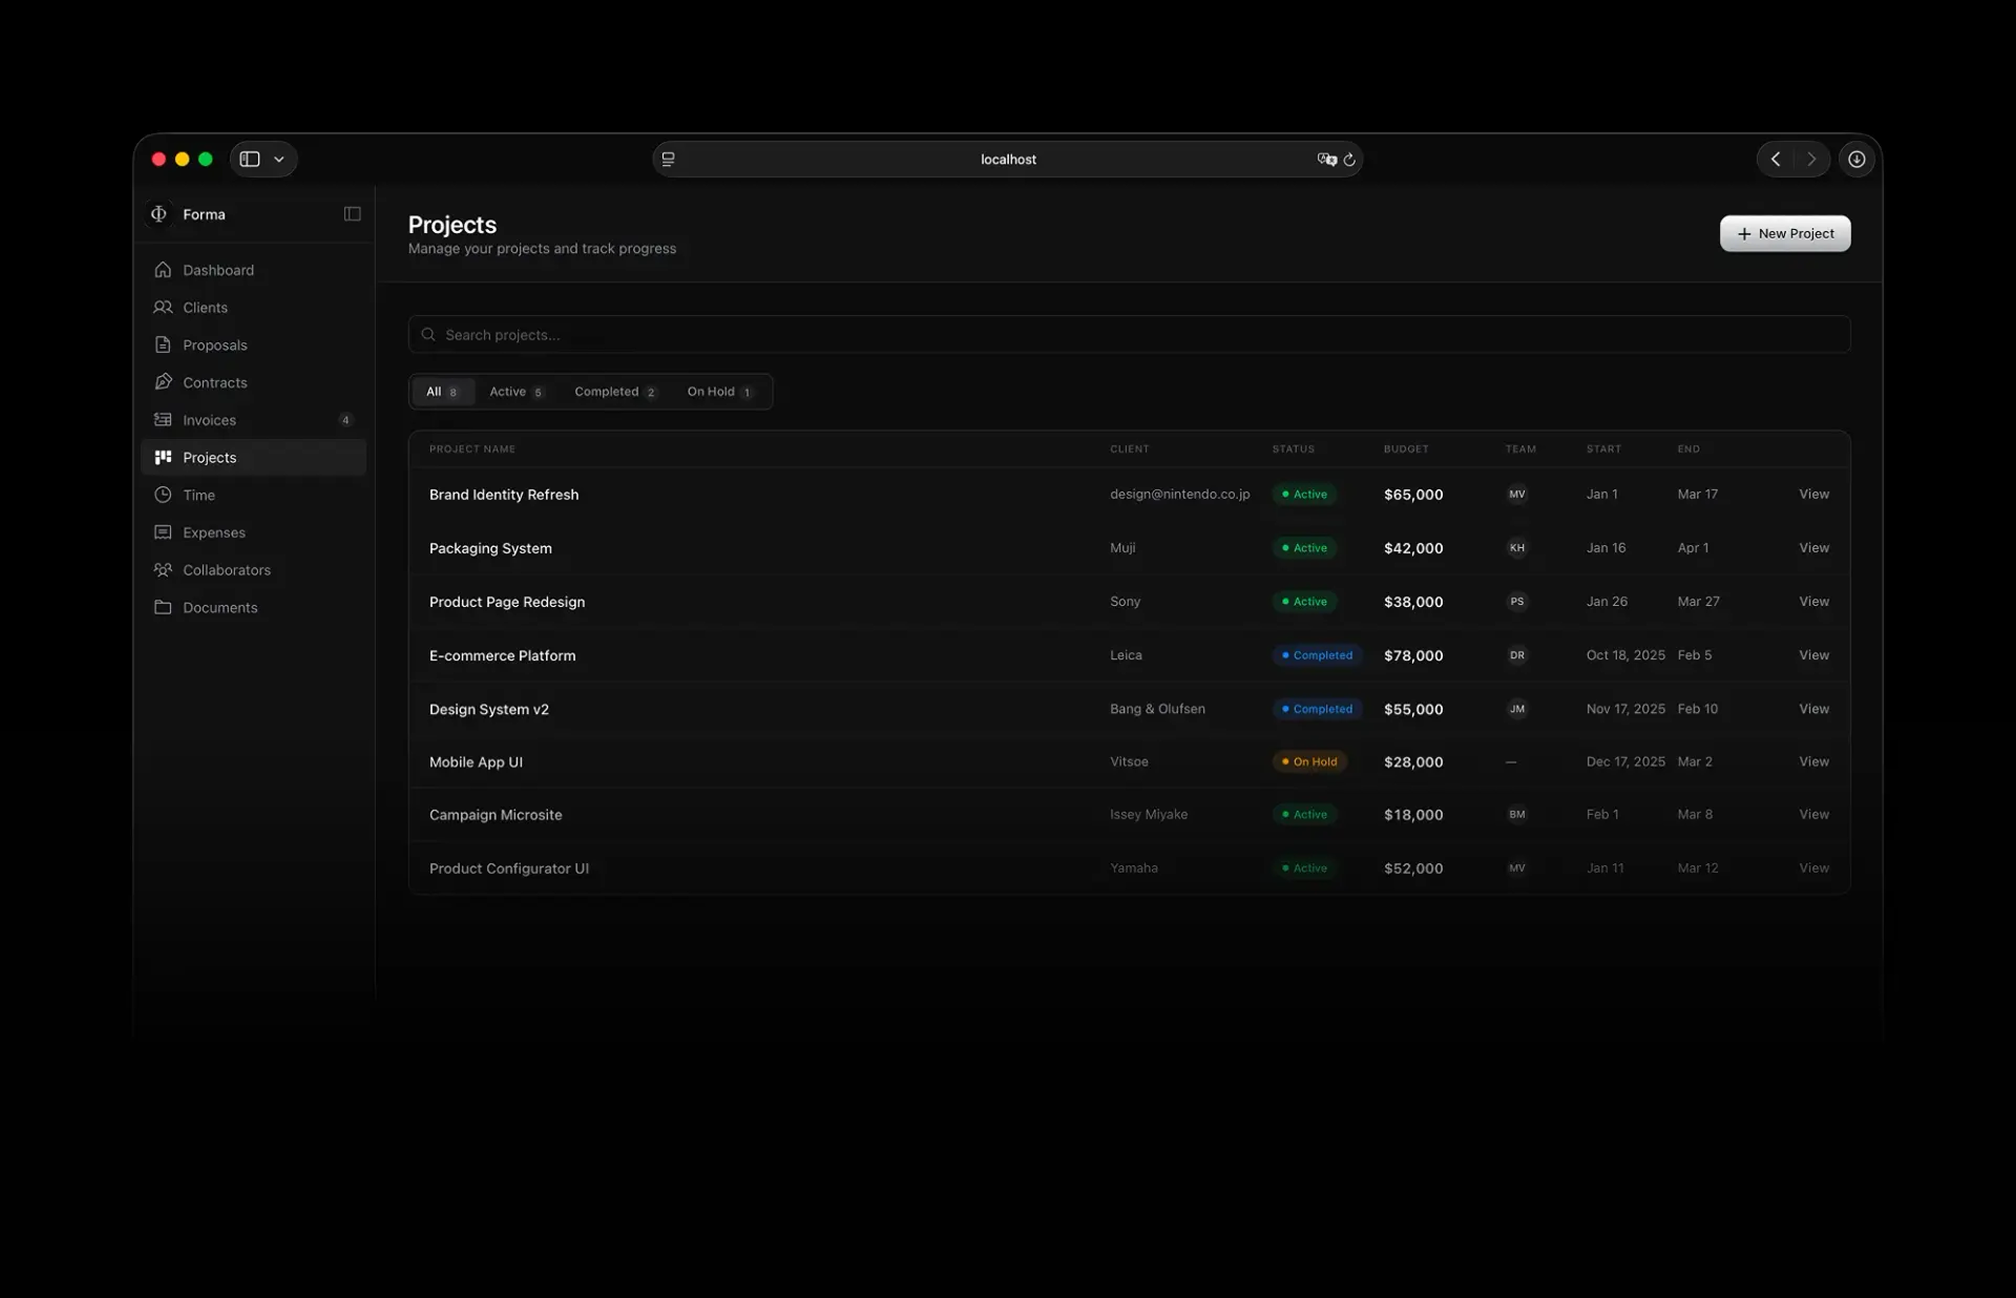Open the Contracts pen icon

pos(163,382)
